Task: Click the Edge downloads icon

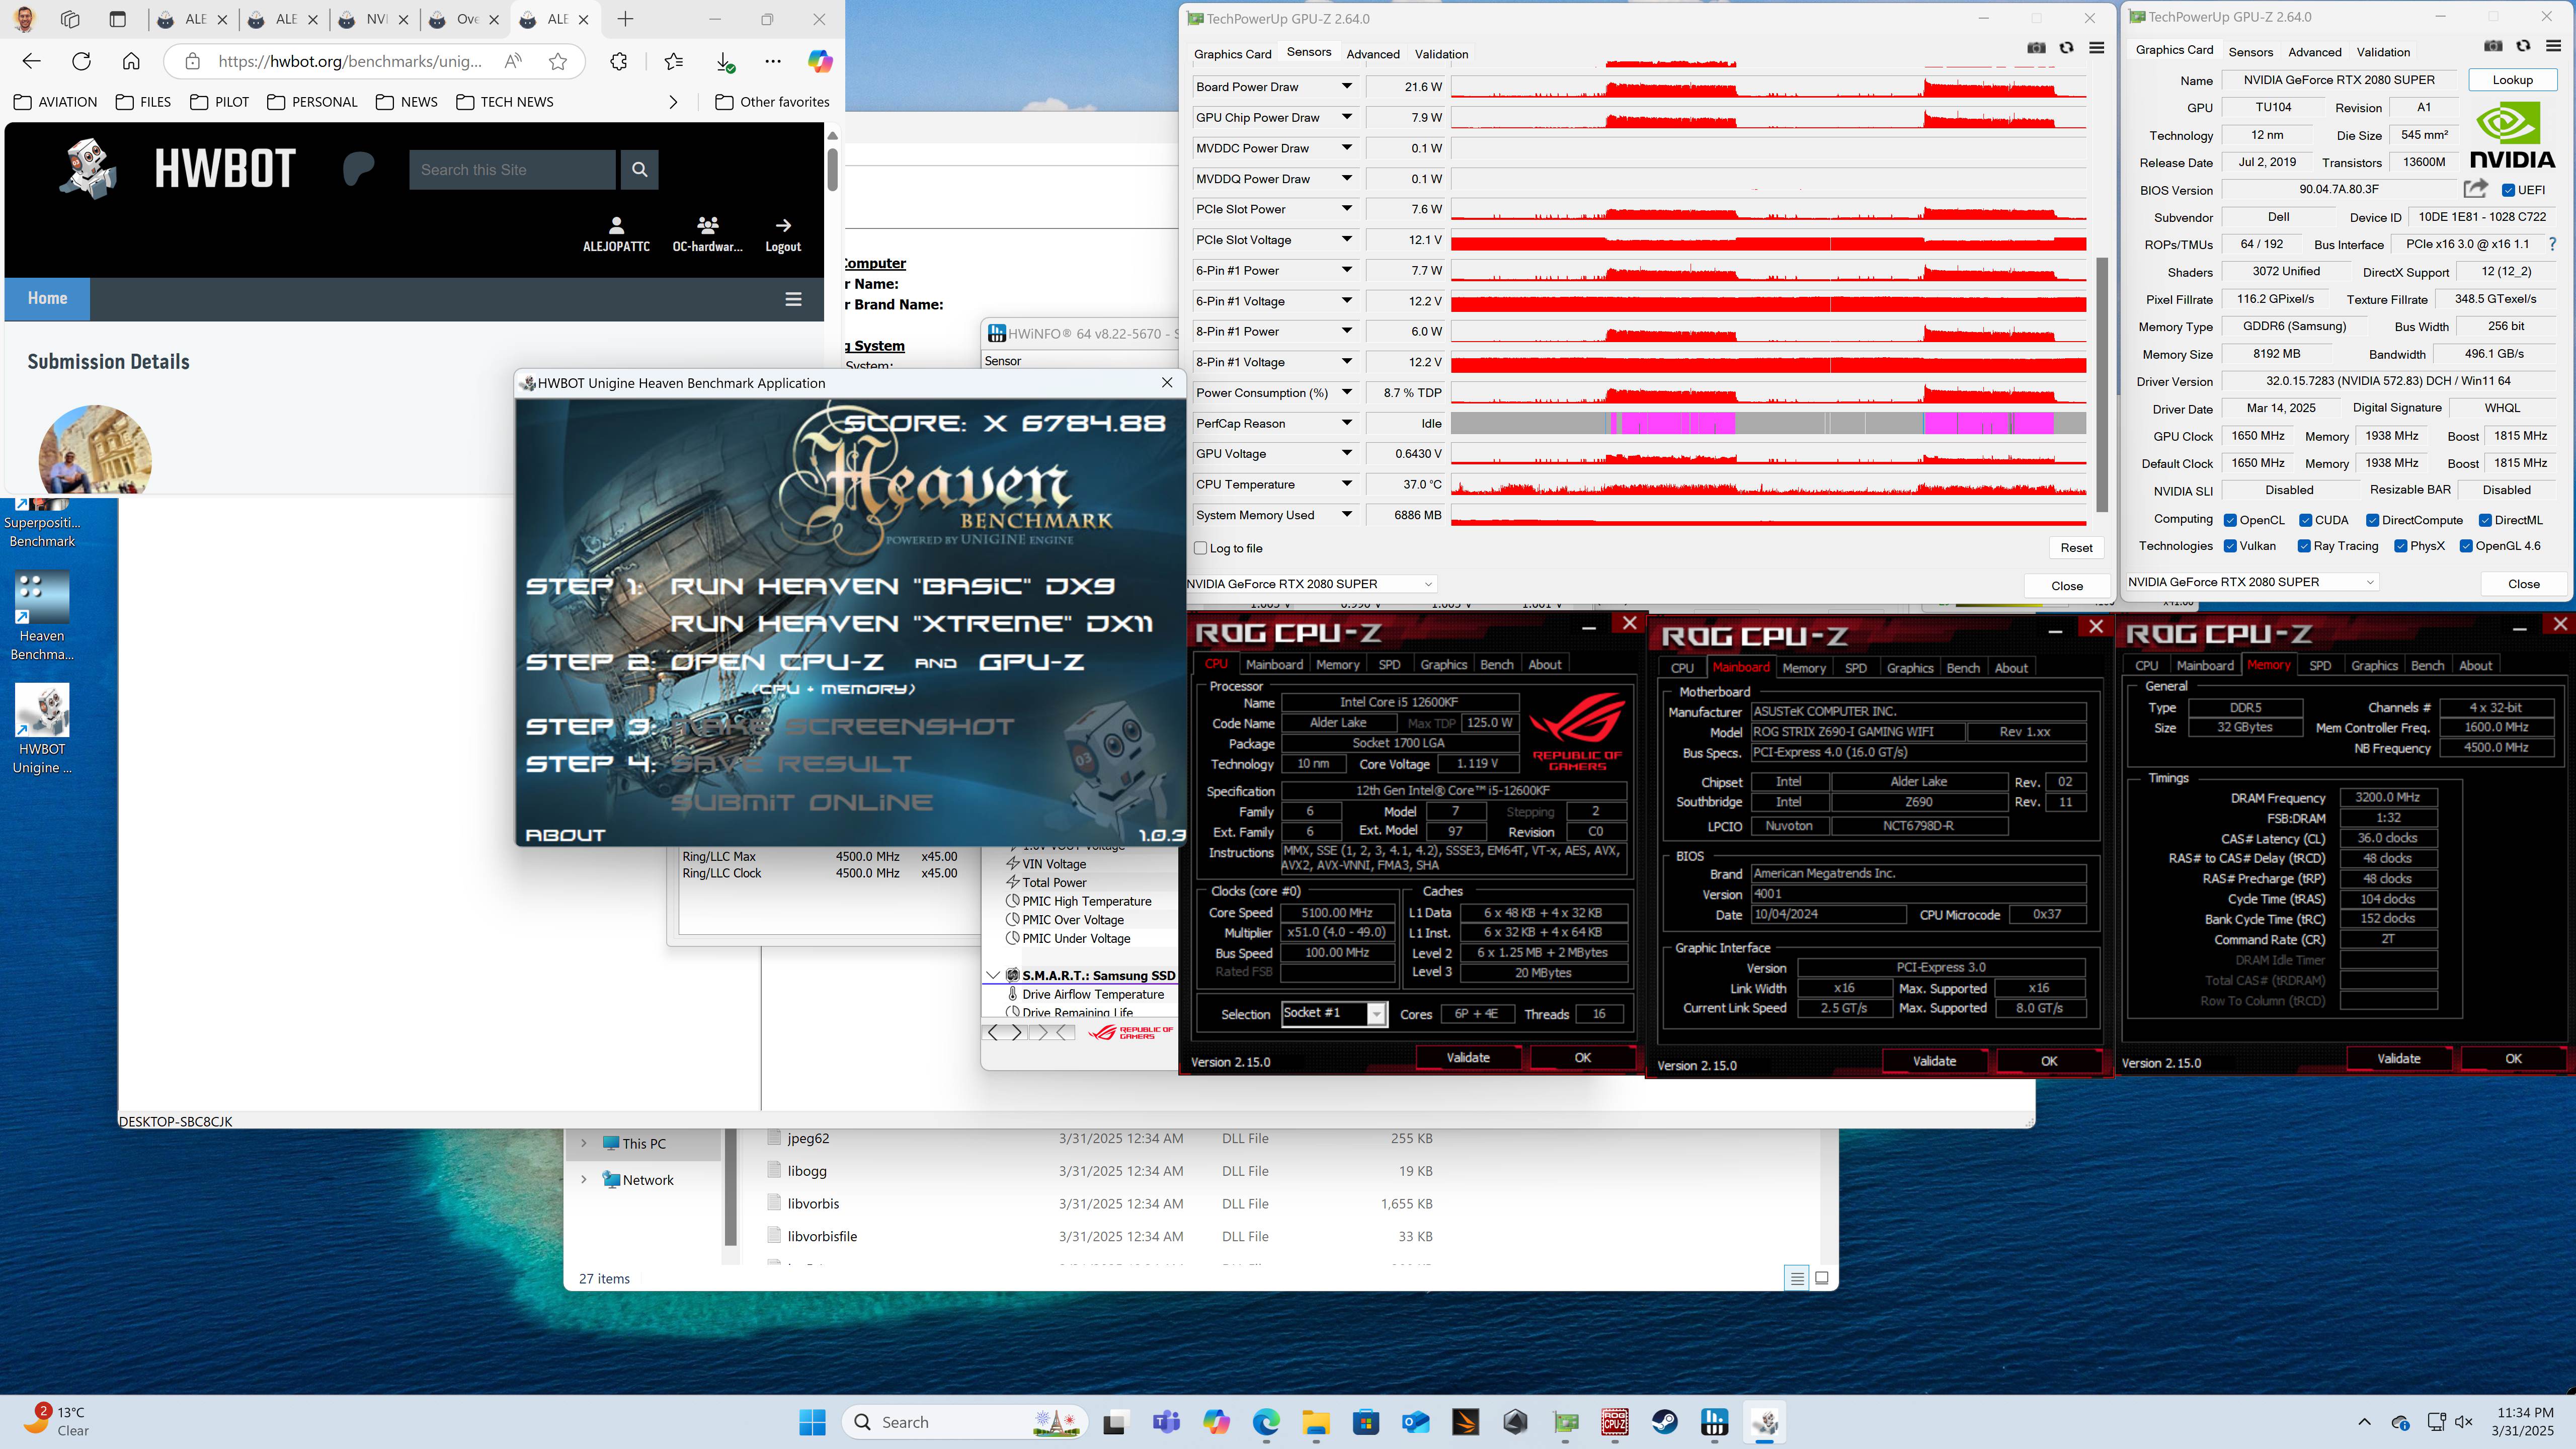Action: 726,62
